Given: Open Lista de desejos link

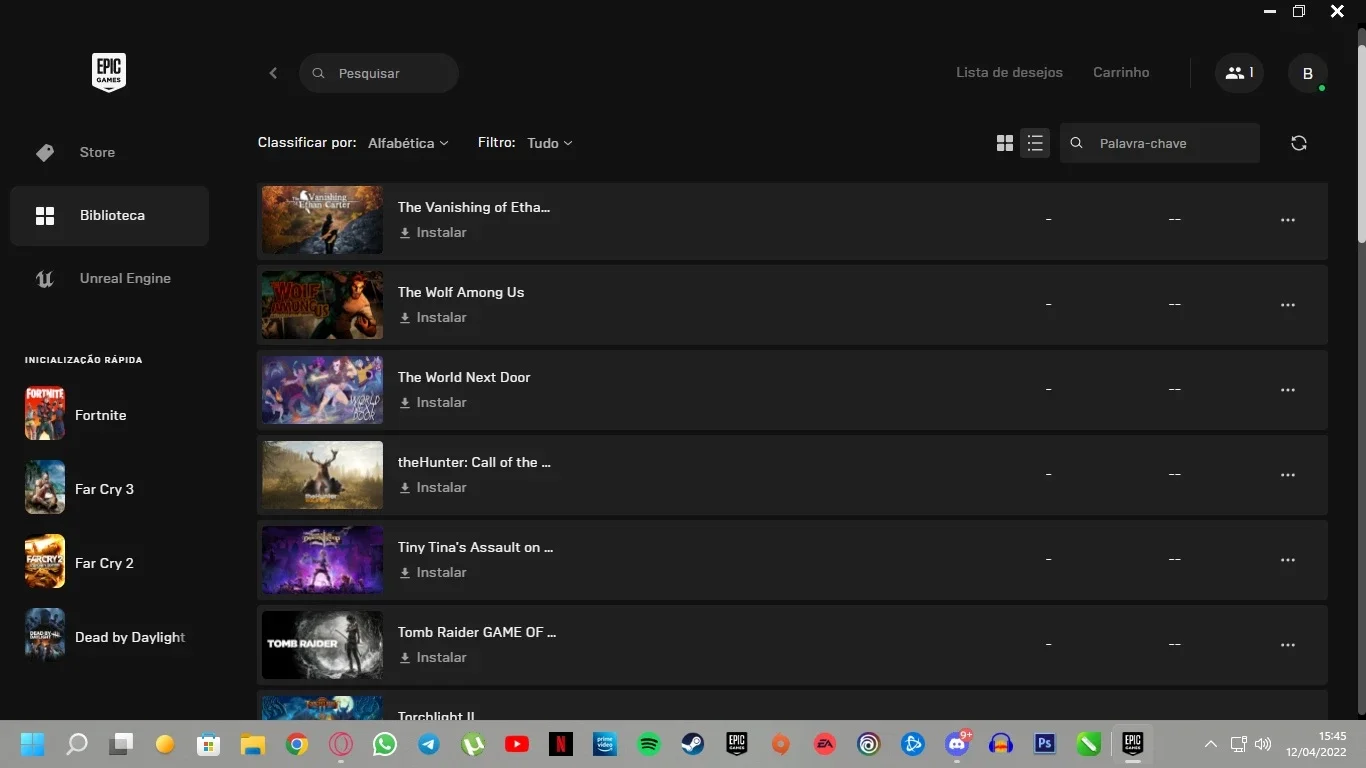Looking at the screenshot, I should (x=1009, y=72).
